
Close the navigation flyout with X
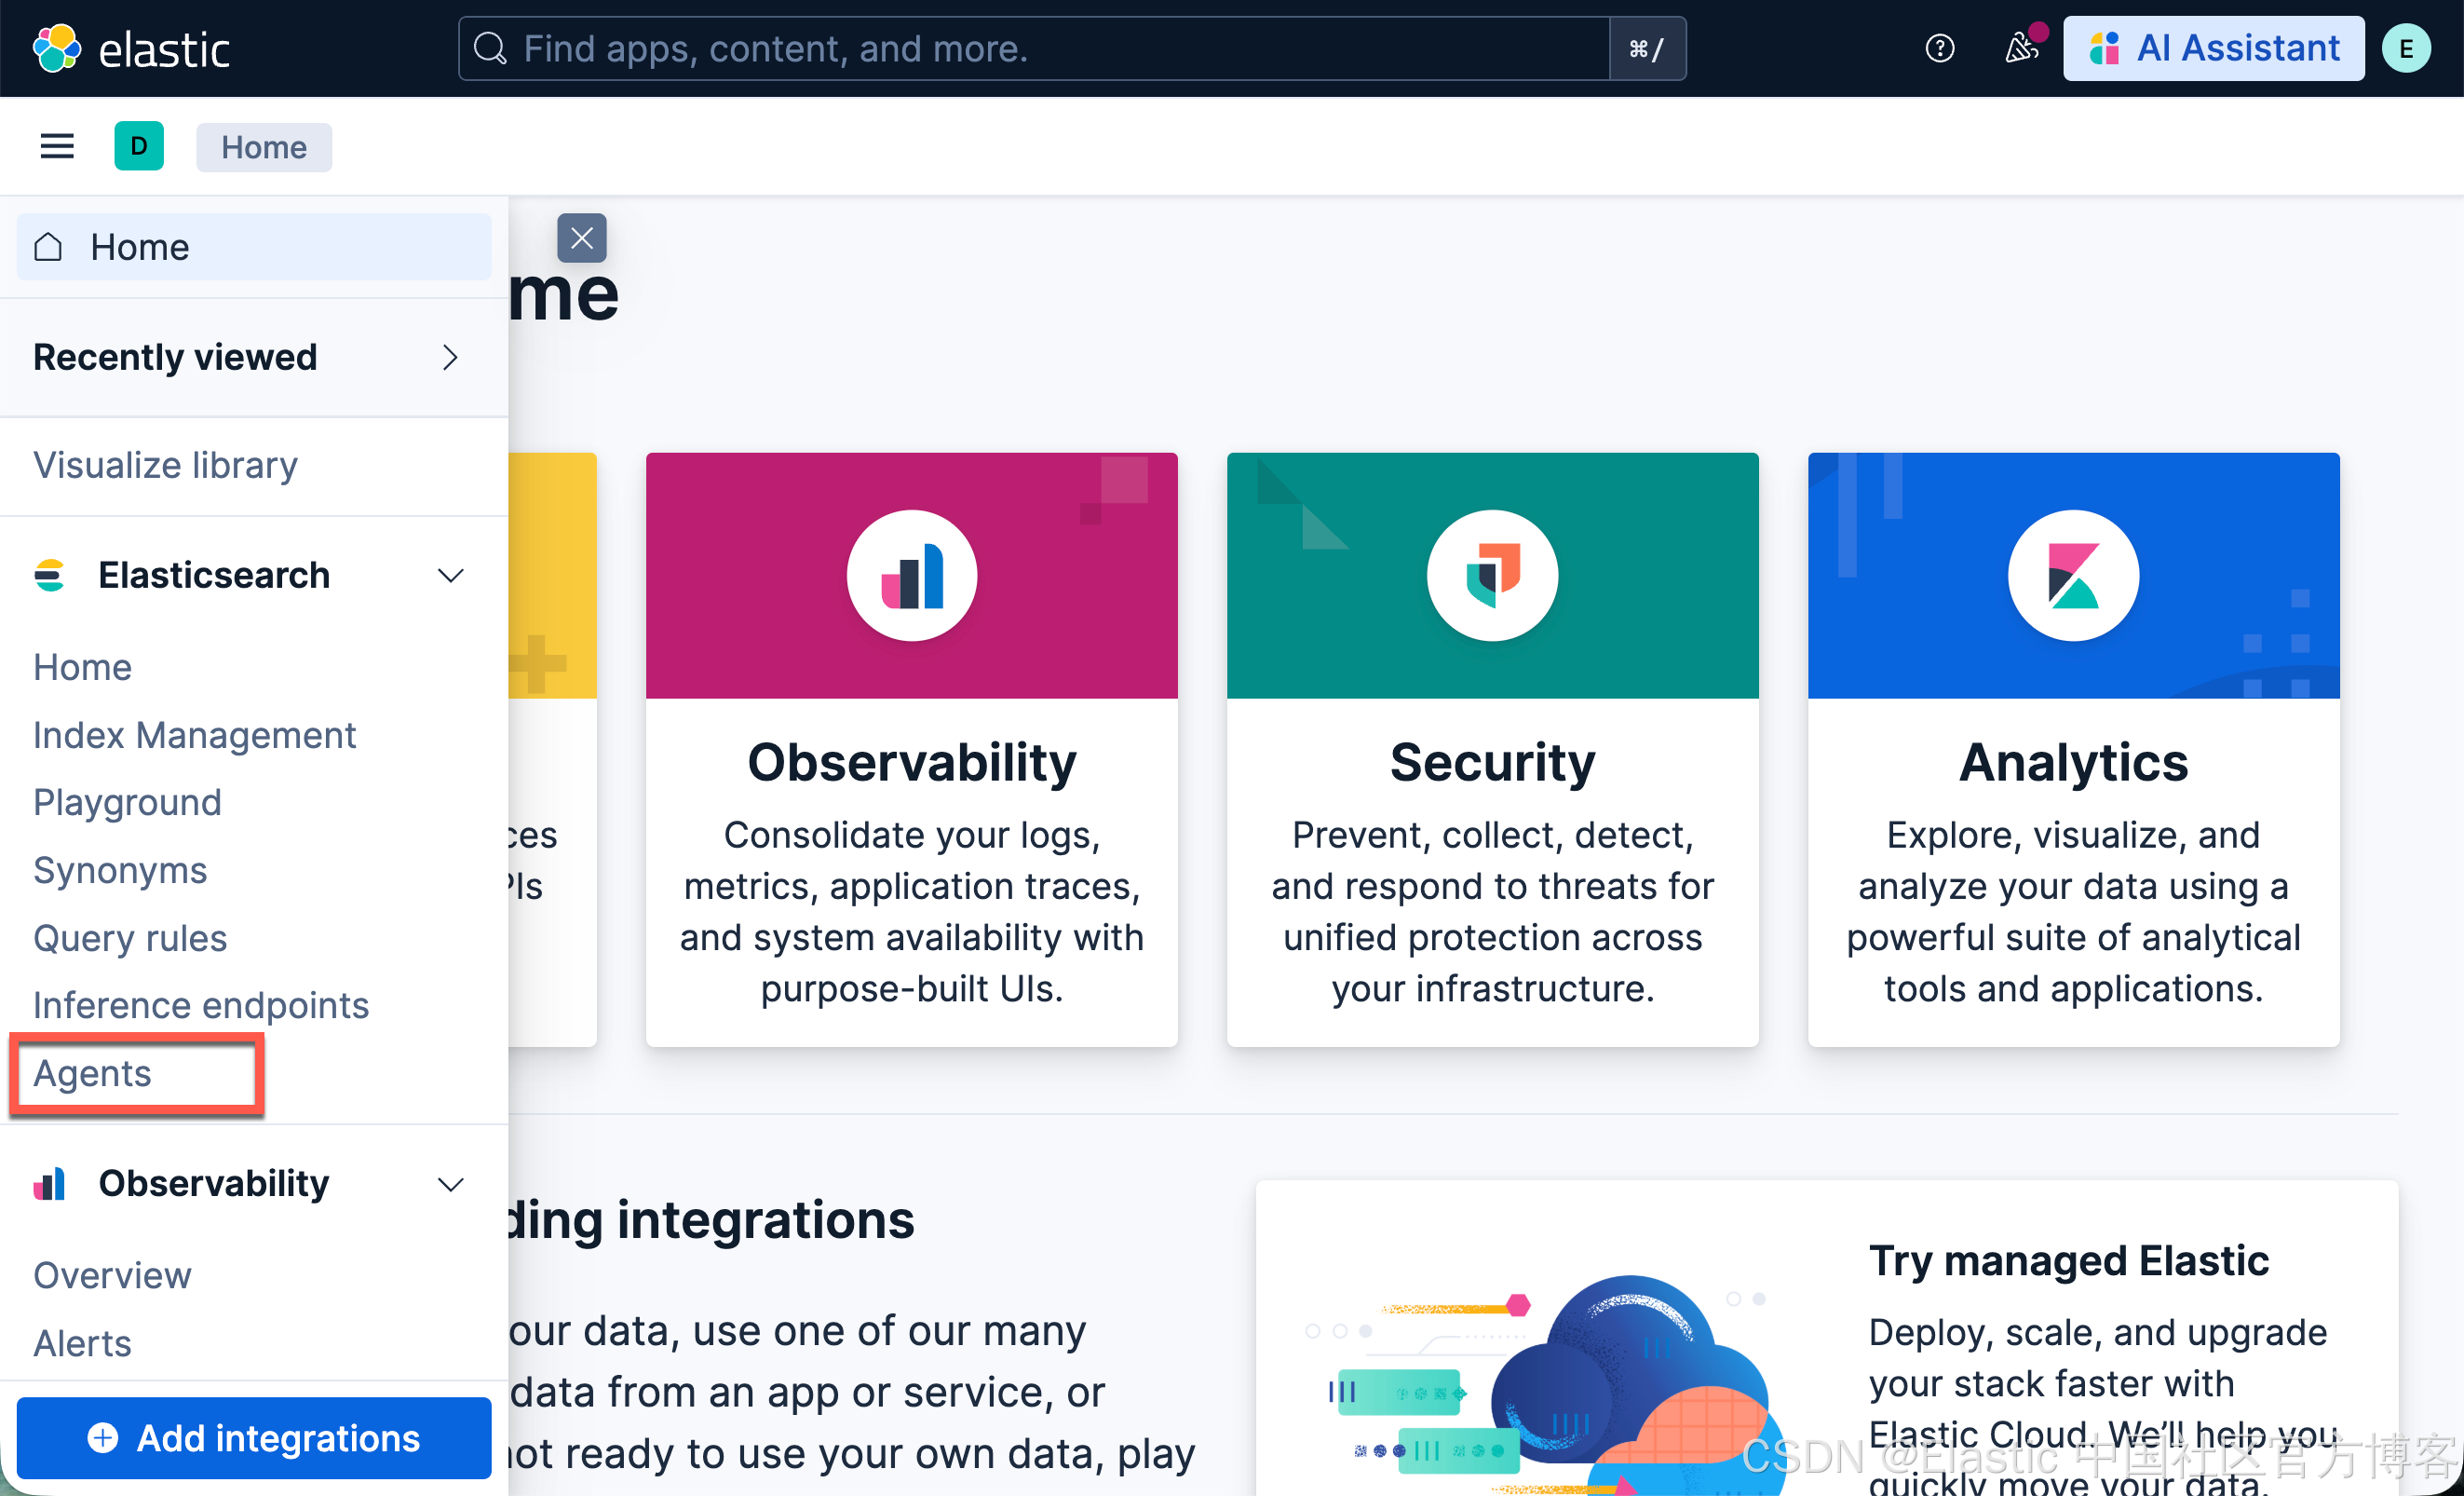click(x=581, y=238)
